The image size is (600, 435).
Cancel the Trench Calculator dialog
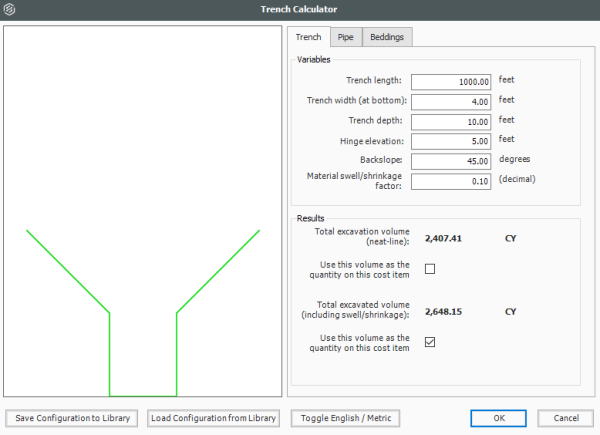tap(565, 418)
